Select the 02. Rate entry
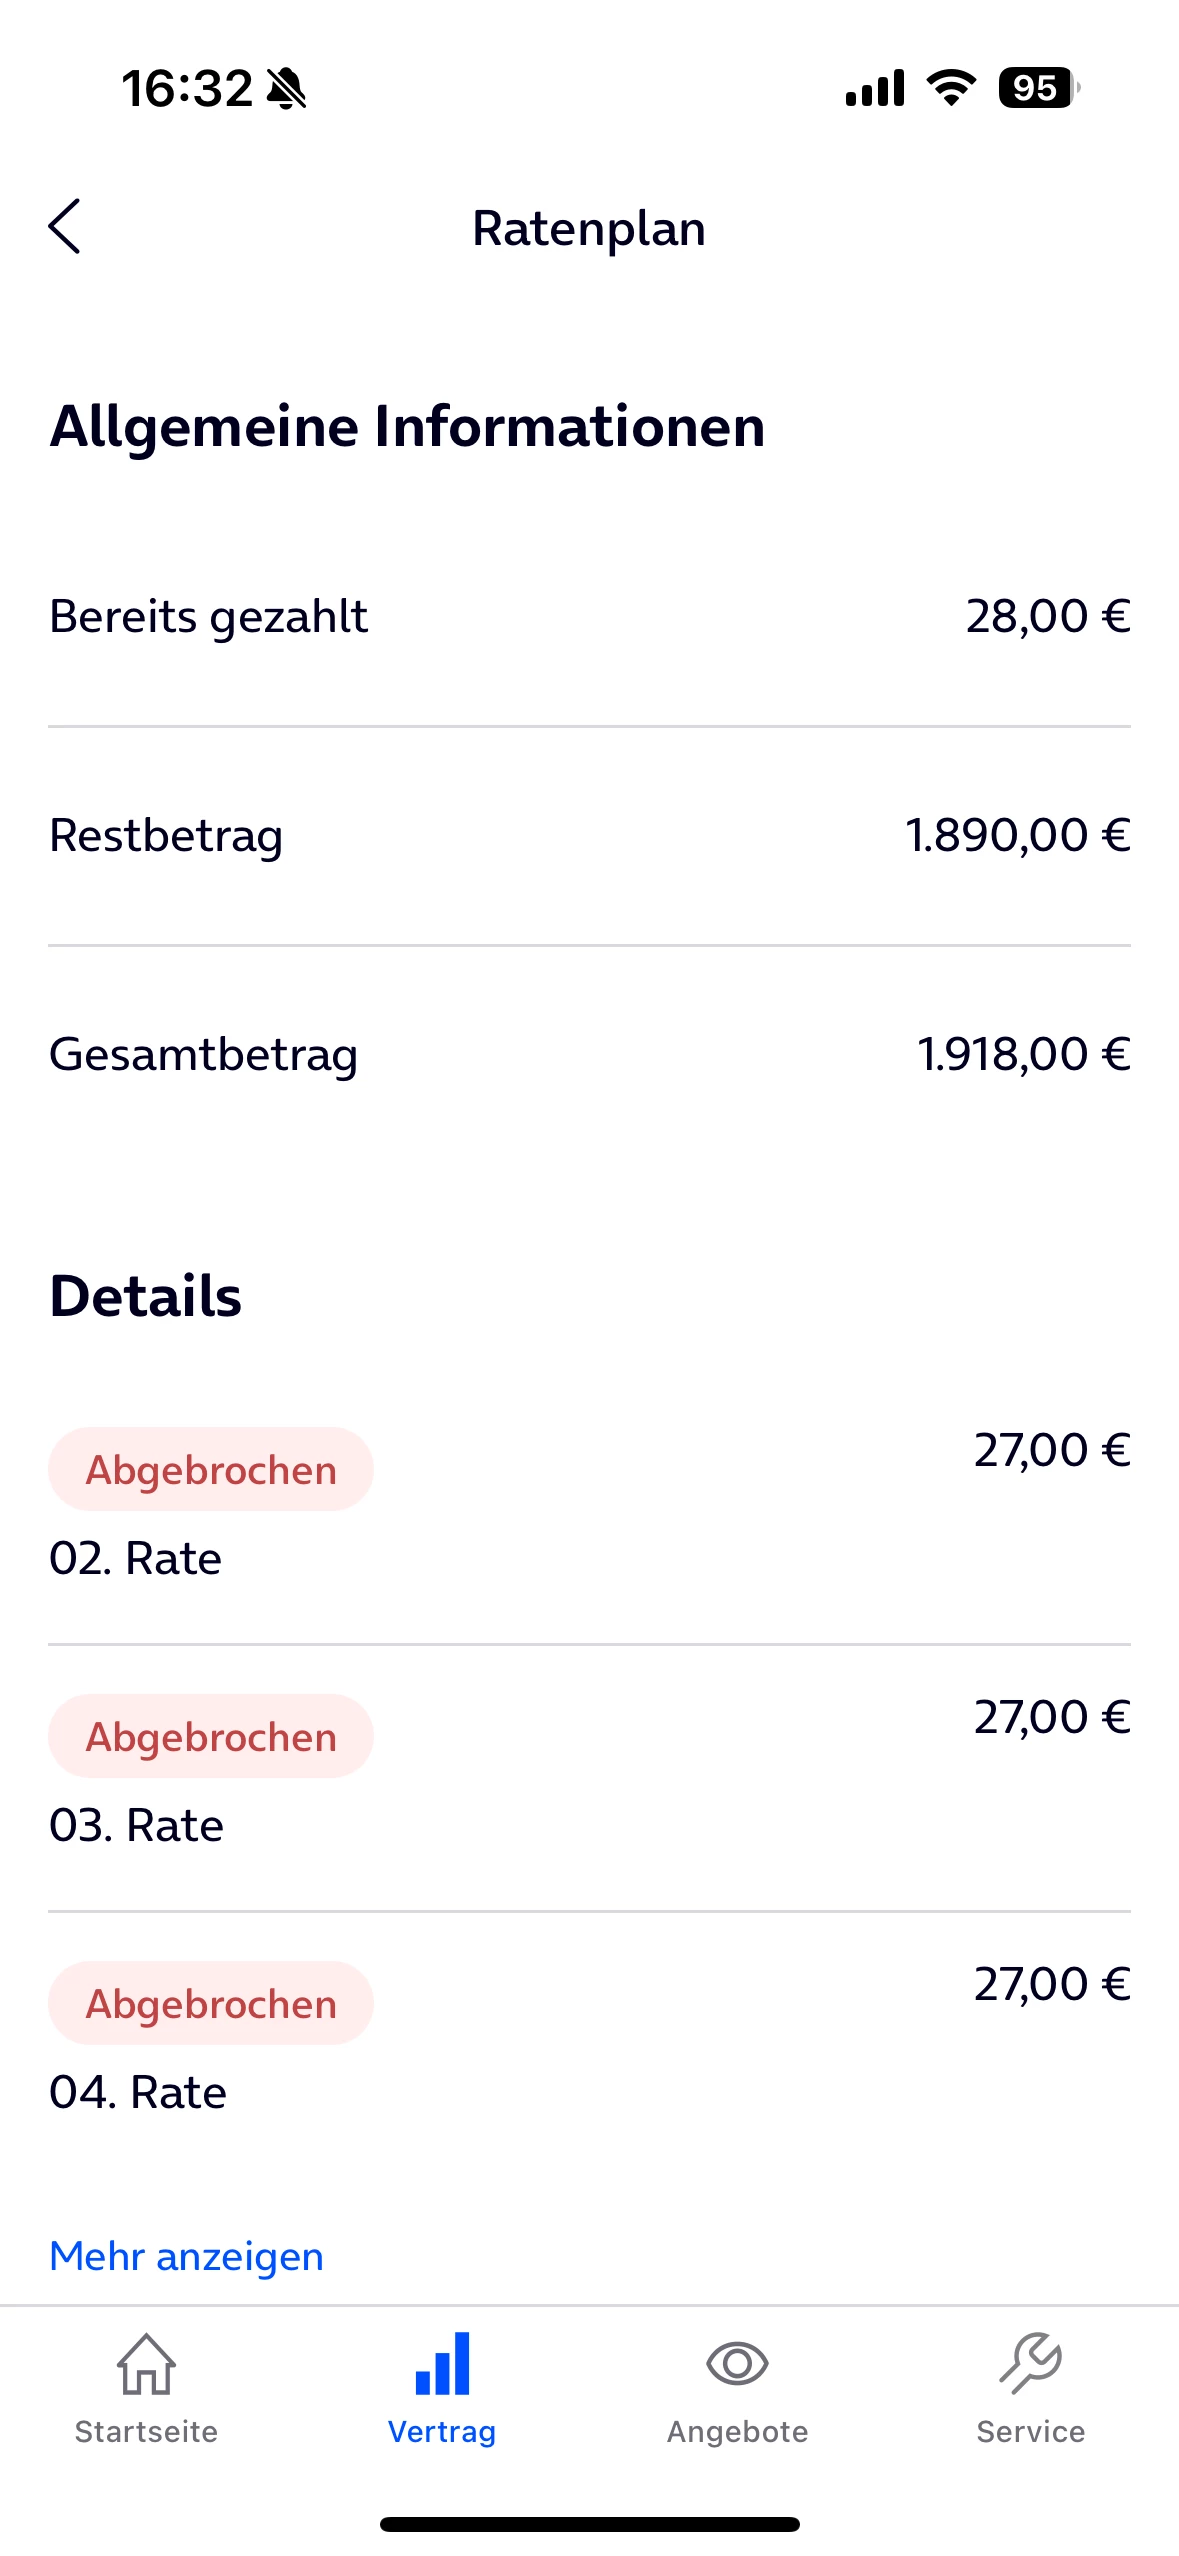 [136, 1558]
